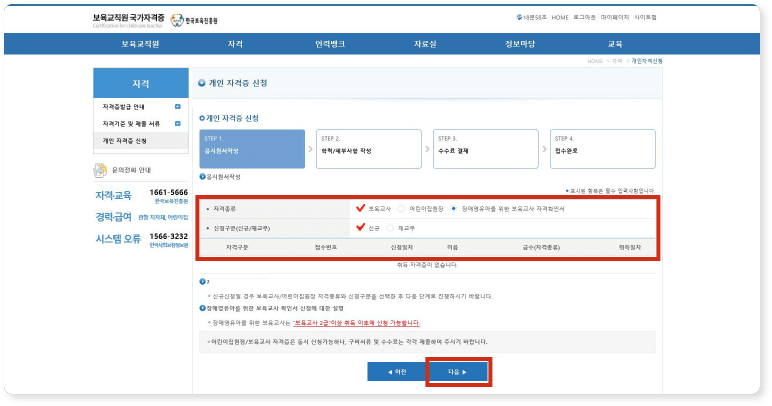Click the 경력·급여 contact label
Viewport: 772px width, 406px height.
114,217
